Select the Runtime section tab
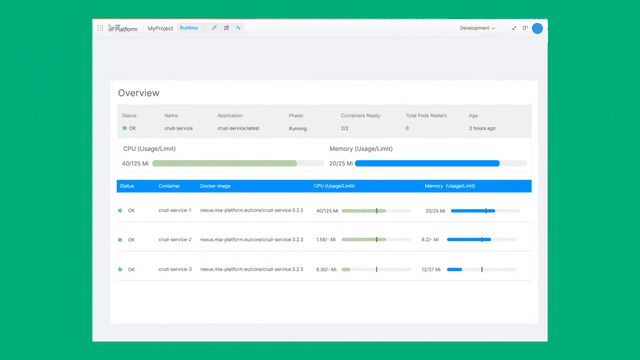This screenshot has height=360, width=640. [x=189, y=28]
